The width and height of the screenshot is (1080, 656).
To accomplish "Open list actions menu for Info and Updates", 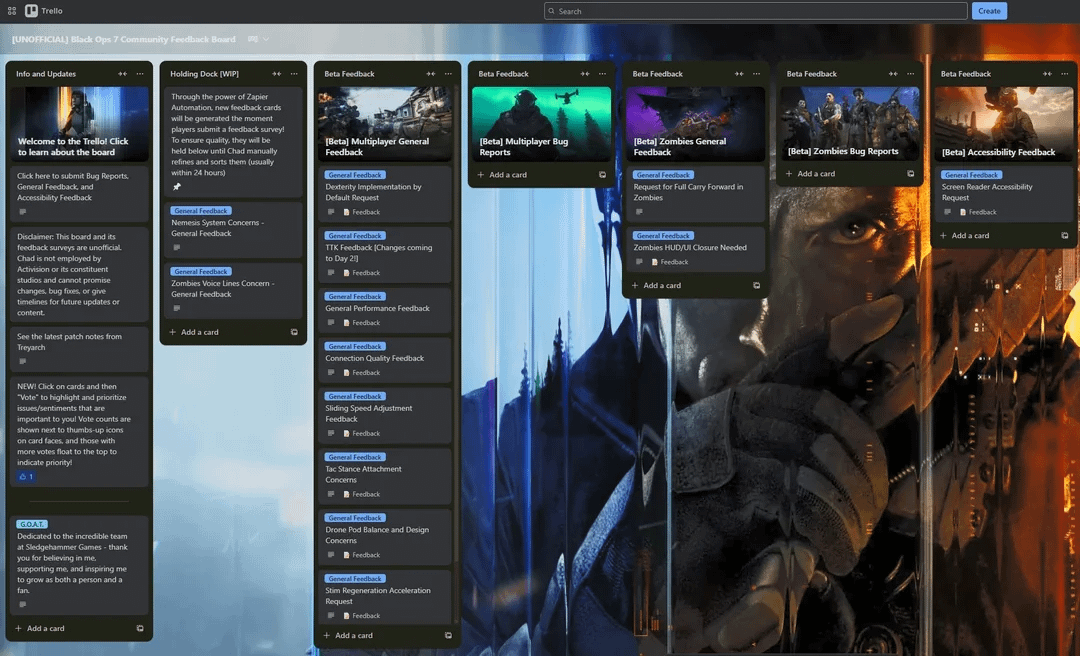I will [x=140, y=74].
